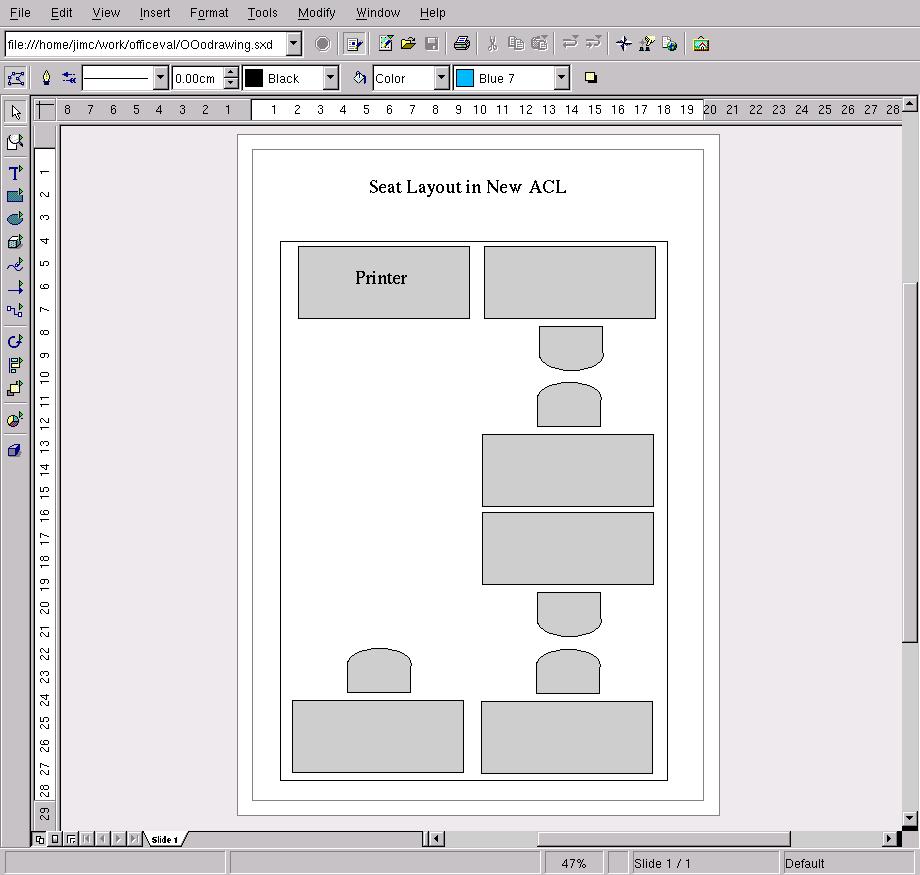Click the Printer labeled rectangle
This screenshot has height=875, width=920.
point(383,282)
